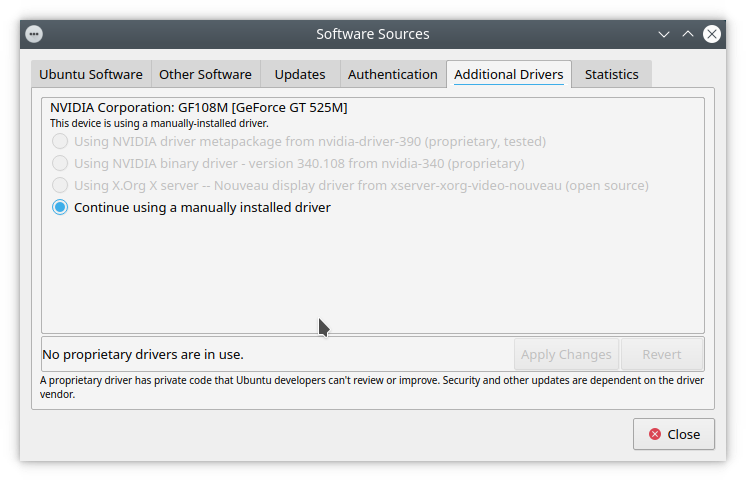Switch to the Ubuntu Software tab
Screen dimensions: 746x481
(x=91, y=74)
